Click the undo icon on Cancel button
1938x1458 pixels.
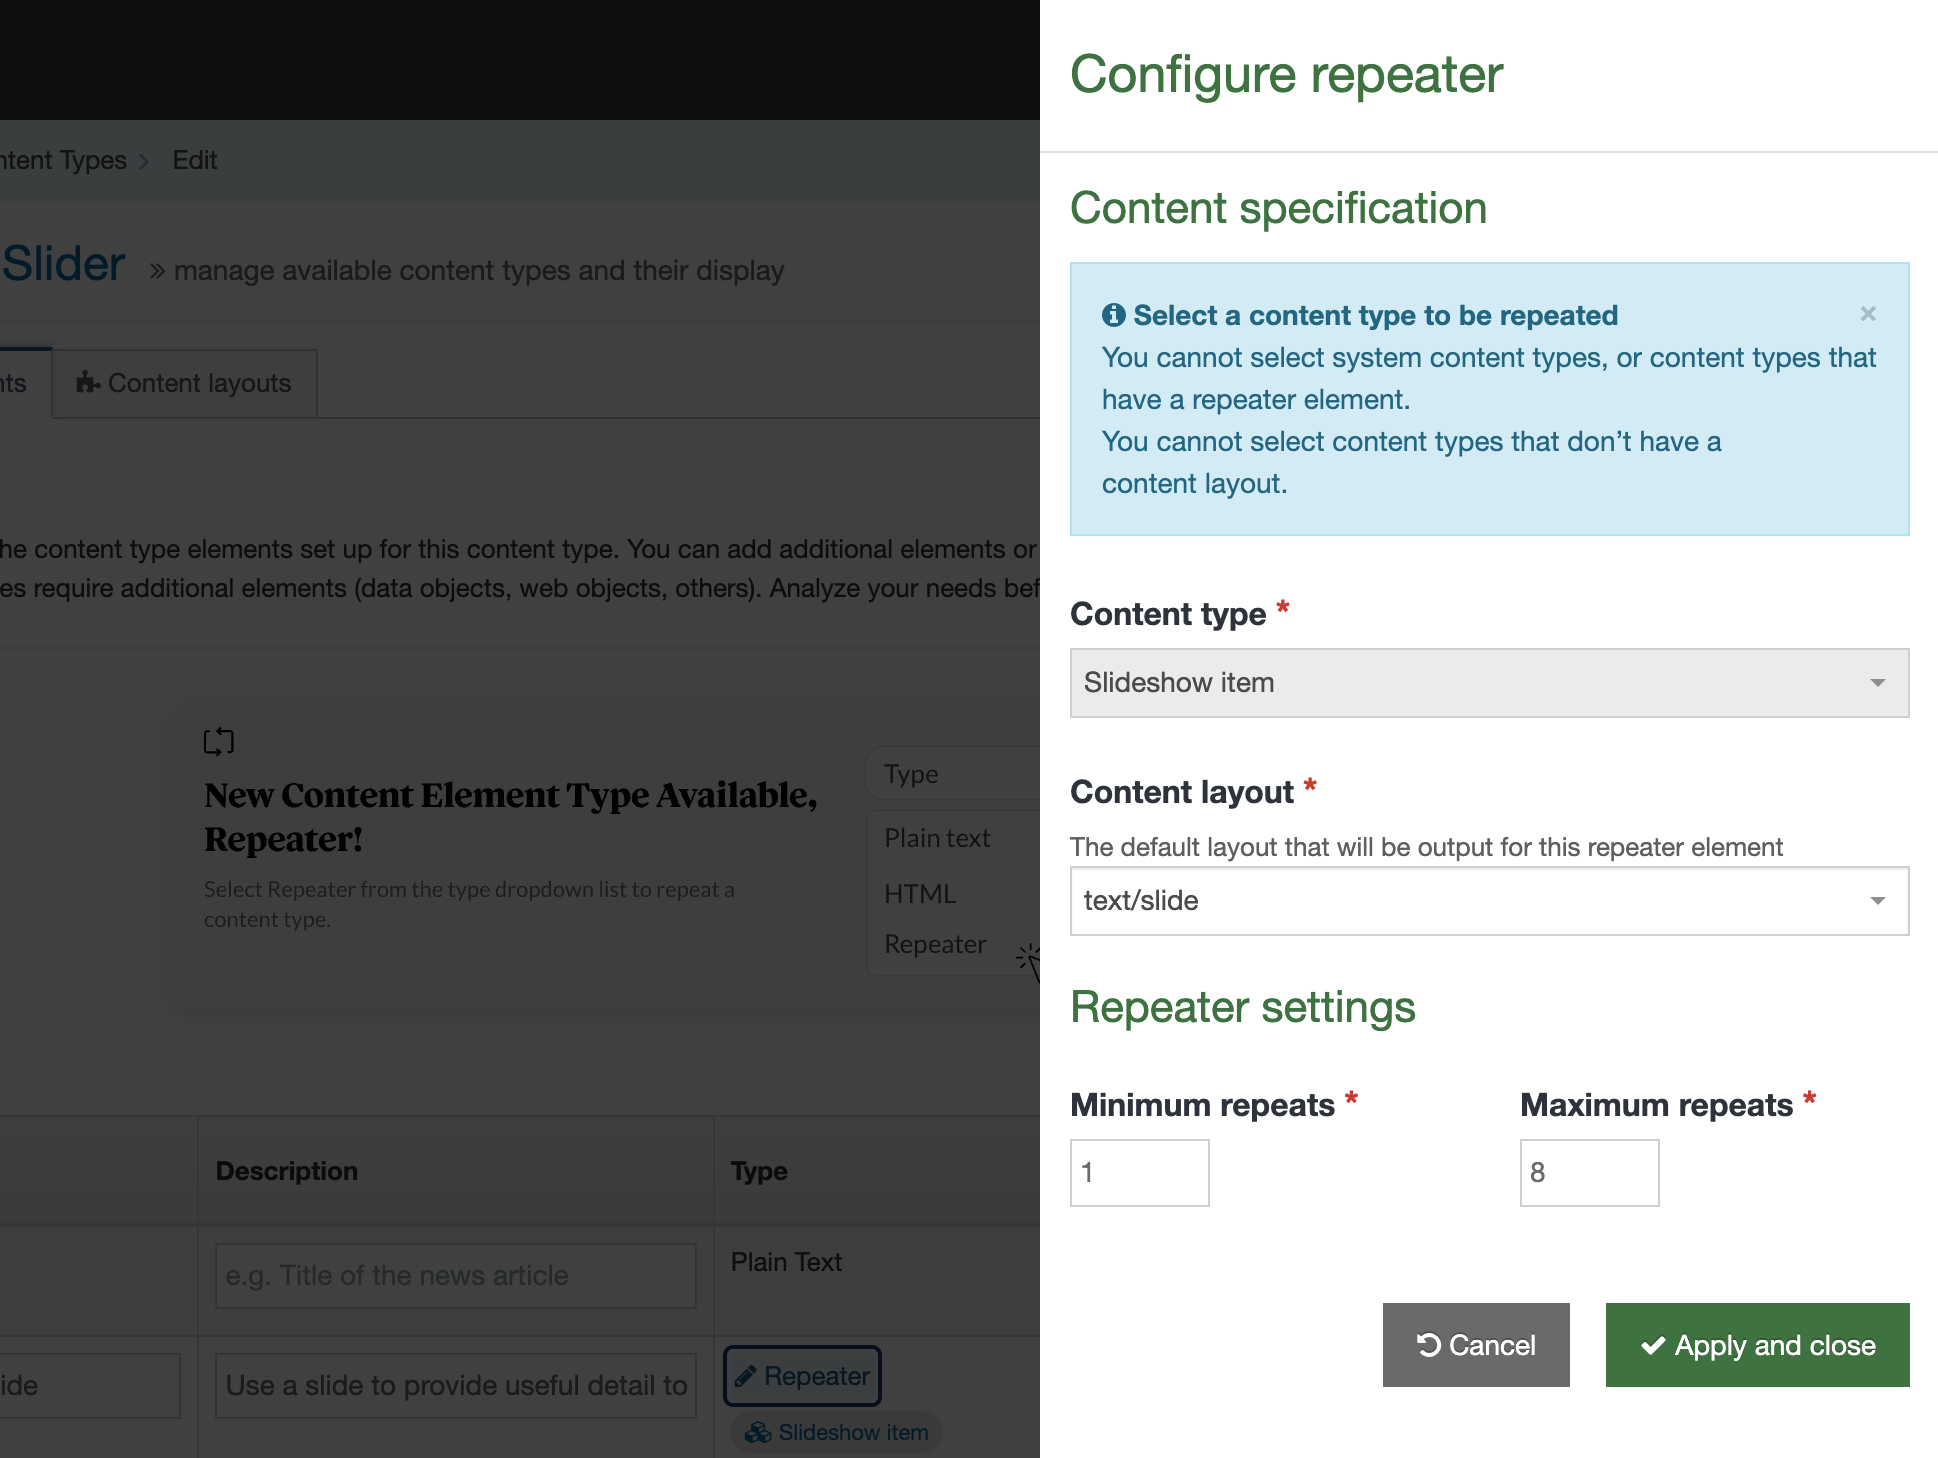pyautogui.click(x=1428, y=1345)
